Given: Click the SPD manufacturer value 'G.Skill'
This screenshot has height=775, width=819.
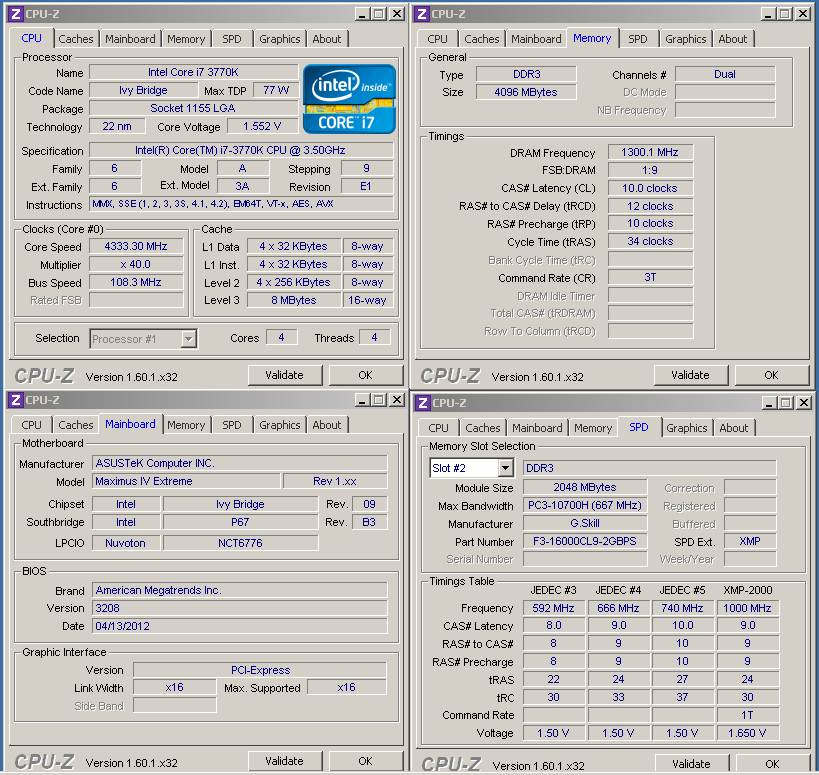Looking at the screenshot, I should pos(585,523).
